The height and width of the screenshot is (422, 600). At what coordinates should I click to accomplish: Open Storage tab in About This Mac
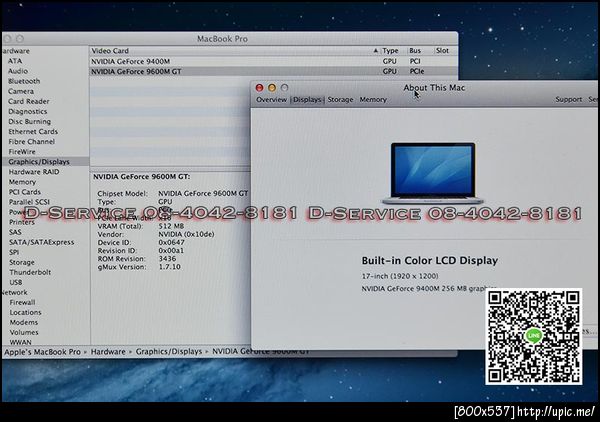tap(340, 99)
